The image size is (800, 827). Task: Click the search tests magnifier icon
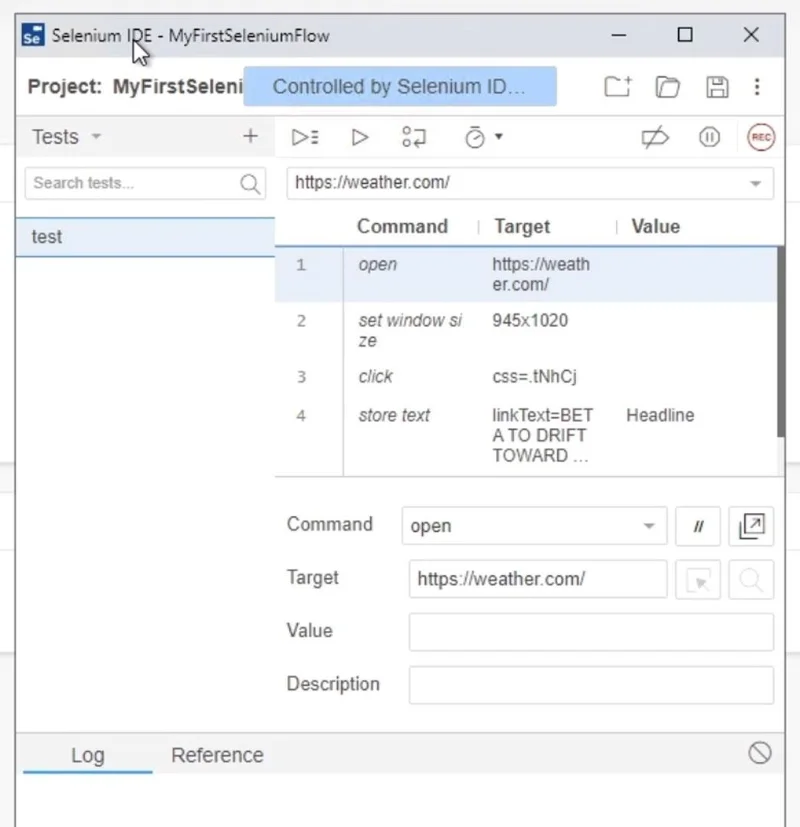point(249,184)
